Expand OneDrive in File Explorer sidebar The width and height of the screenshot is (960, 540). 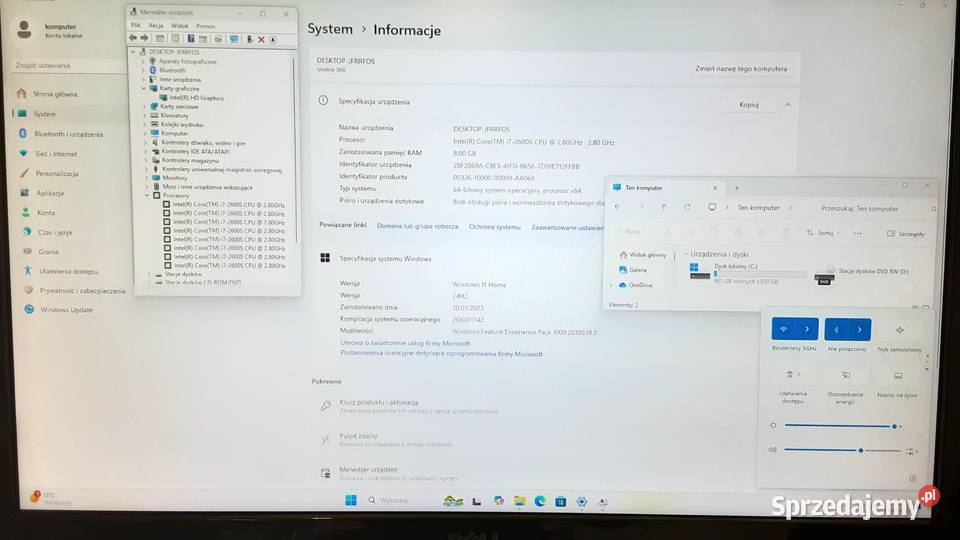point(611,285)
